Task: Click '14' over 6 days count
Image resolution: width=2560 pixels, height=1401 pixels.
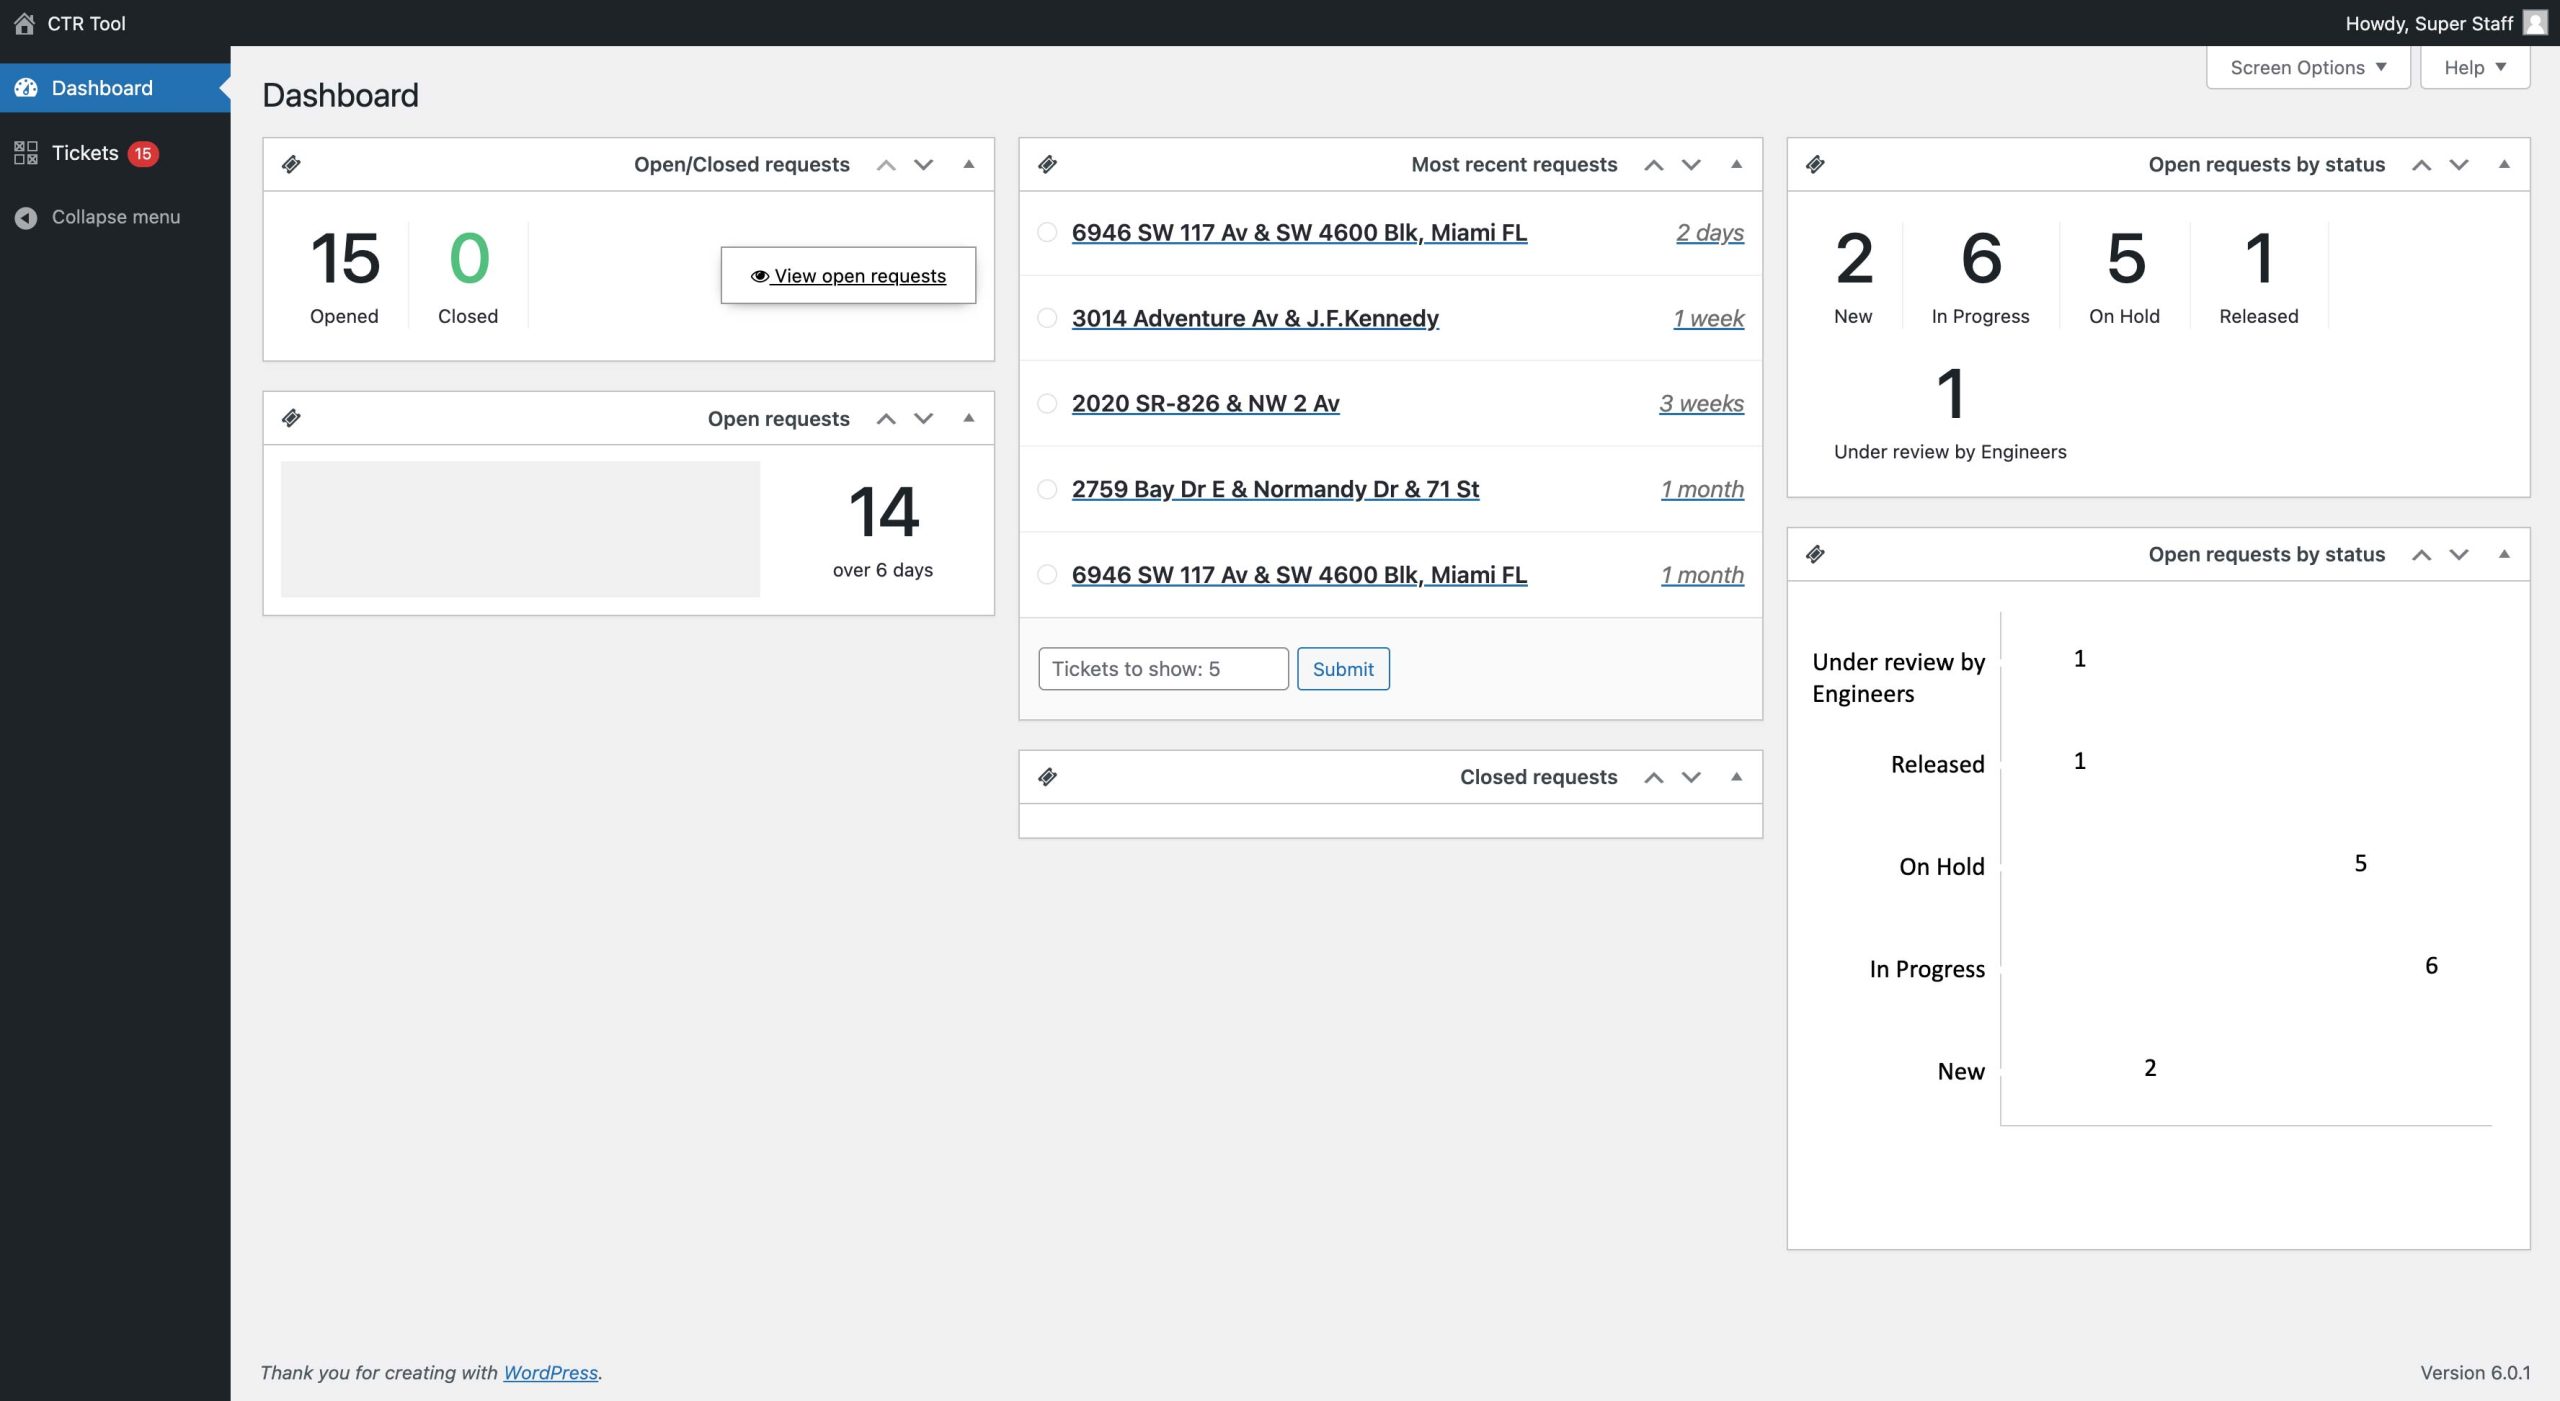Action: coord(884,512)
